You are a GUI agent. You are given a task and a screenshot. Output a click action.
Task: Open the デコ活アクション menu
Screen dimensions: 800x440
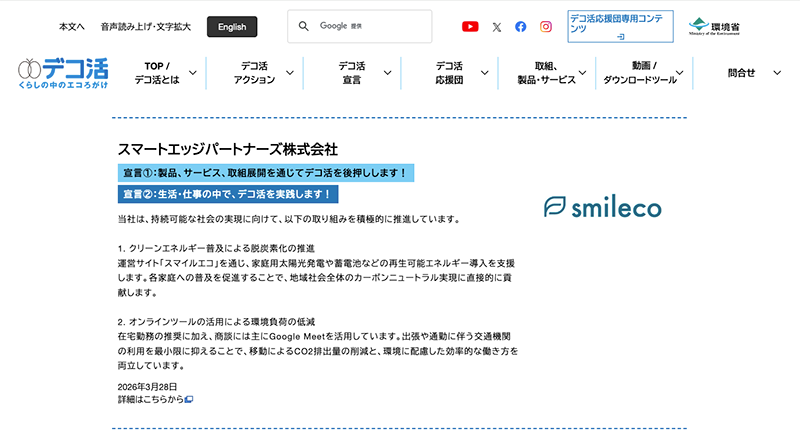coord(254,73)
